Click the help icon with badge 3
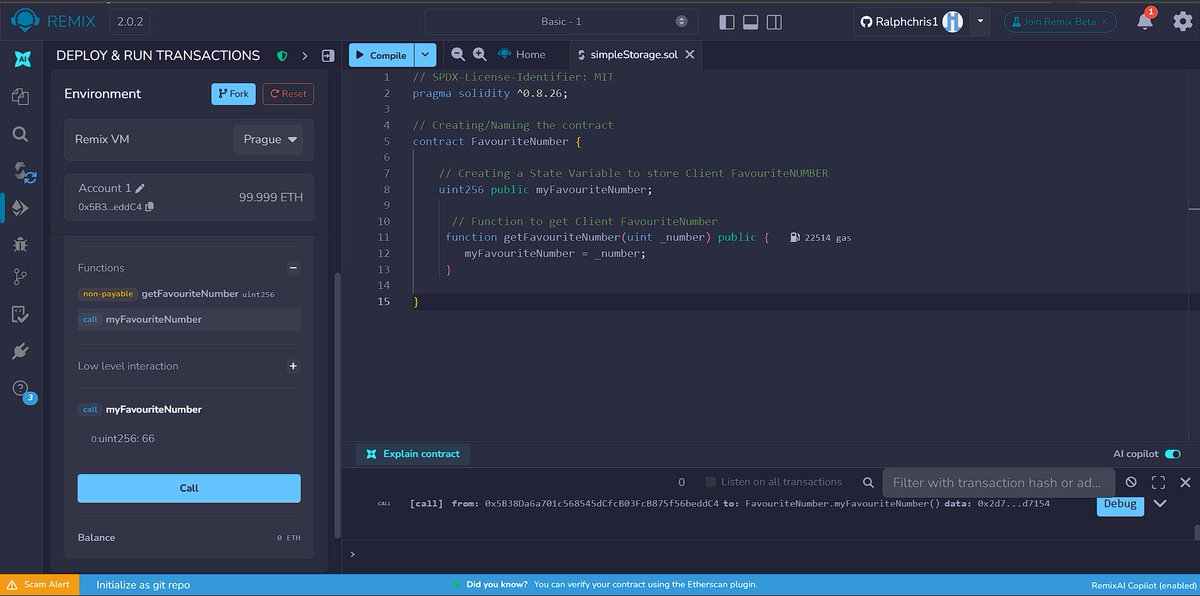This screenshot has height=596, width=1200. click(x=22, y=390)
